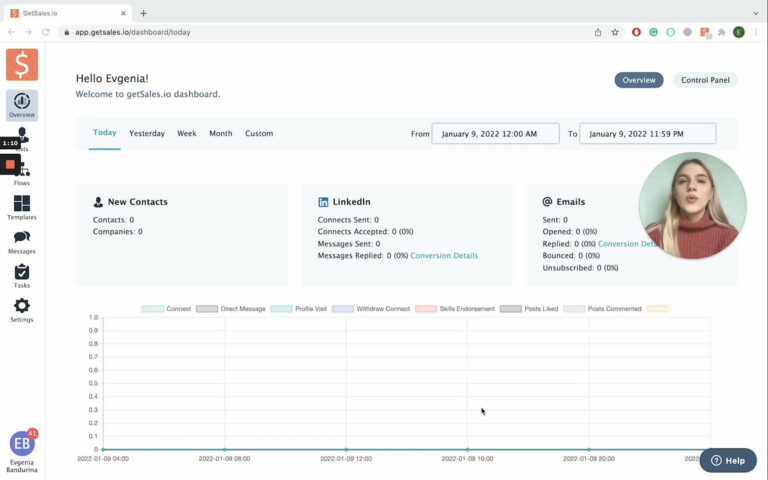Open Flows in the sidebar
This screenshot has height=480, width=768.
tap(22, 175)
